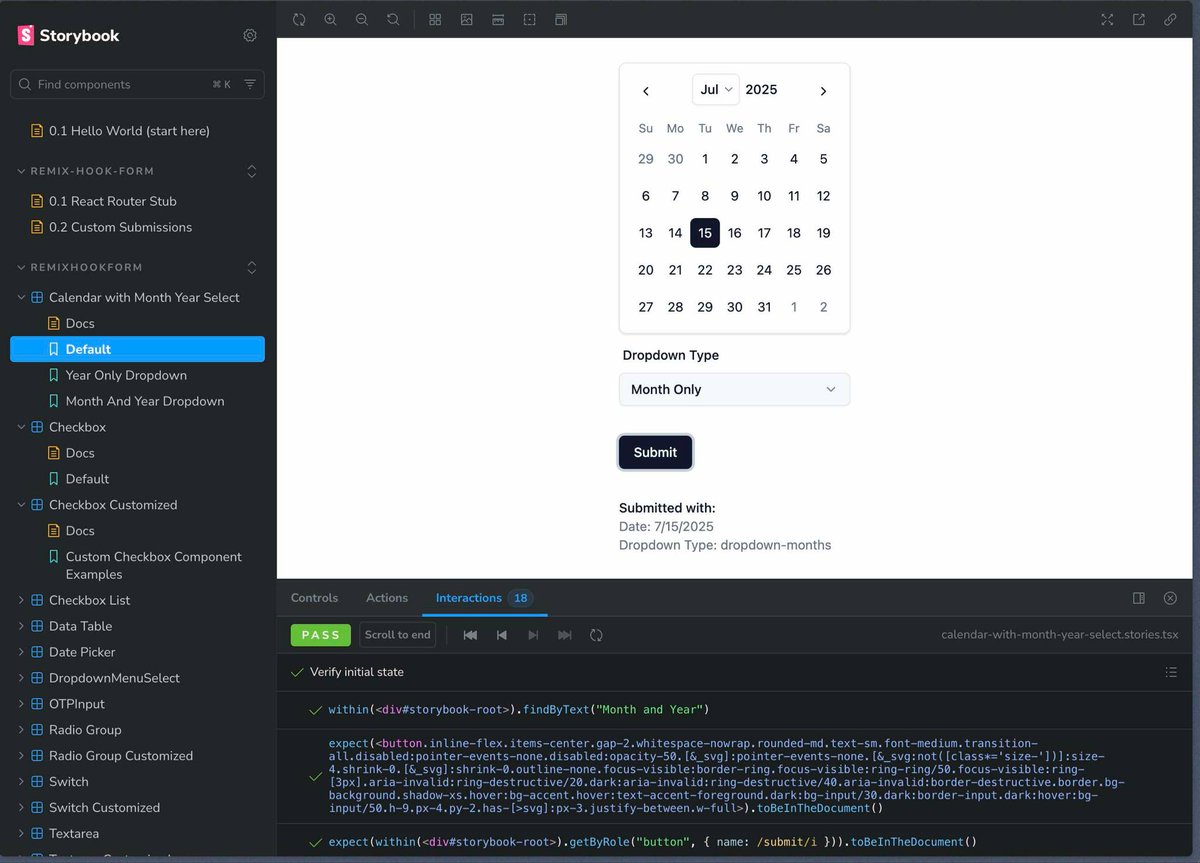Open the Jul month dropdown
Image resolution: width=1200 pixels, height=863 pixels.
point(716,89)
